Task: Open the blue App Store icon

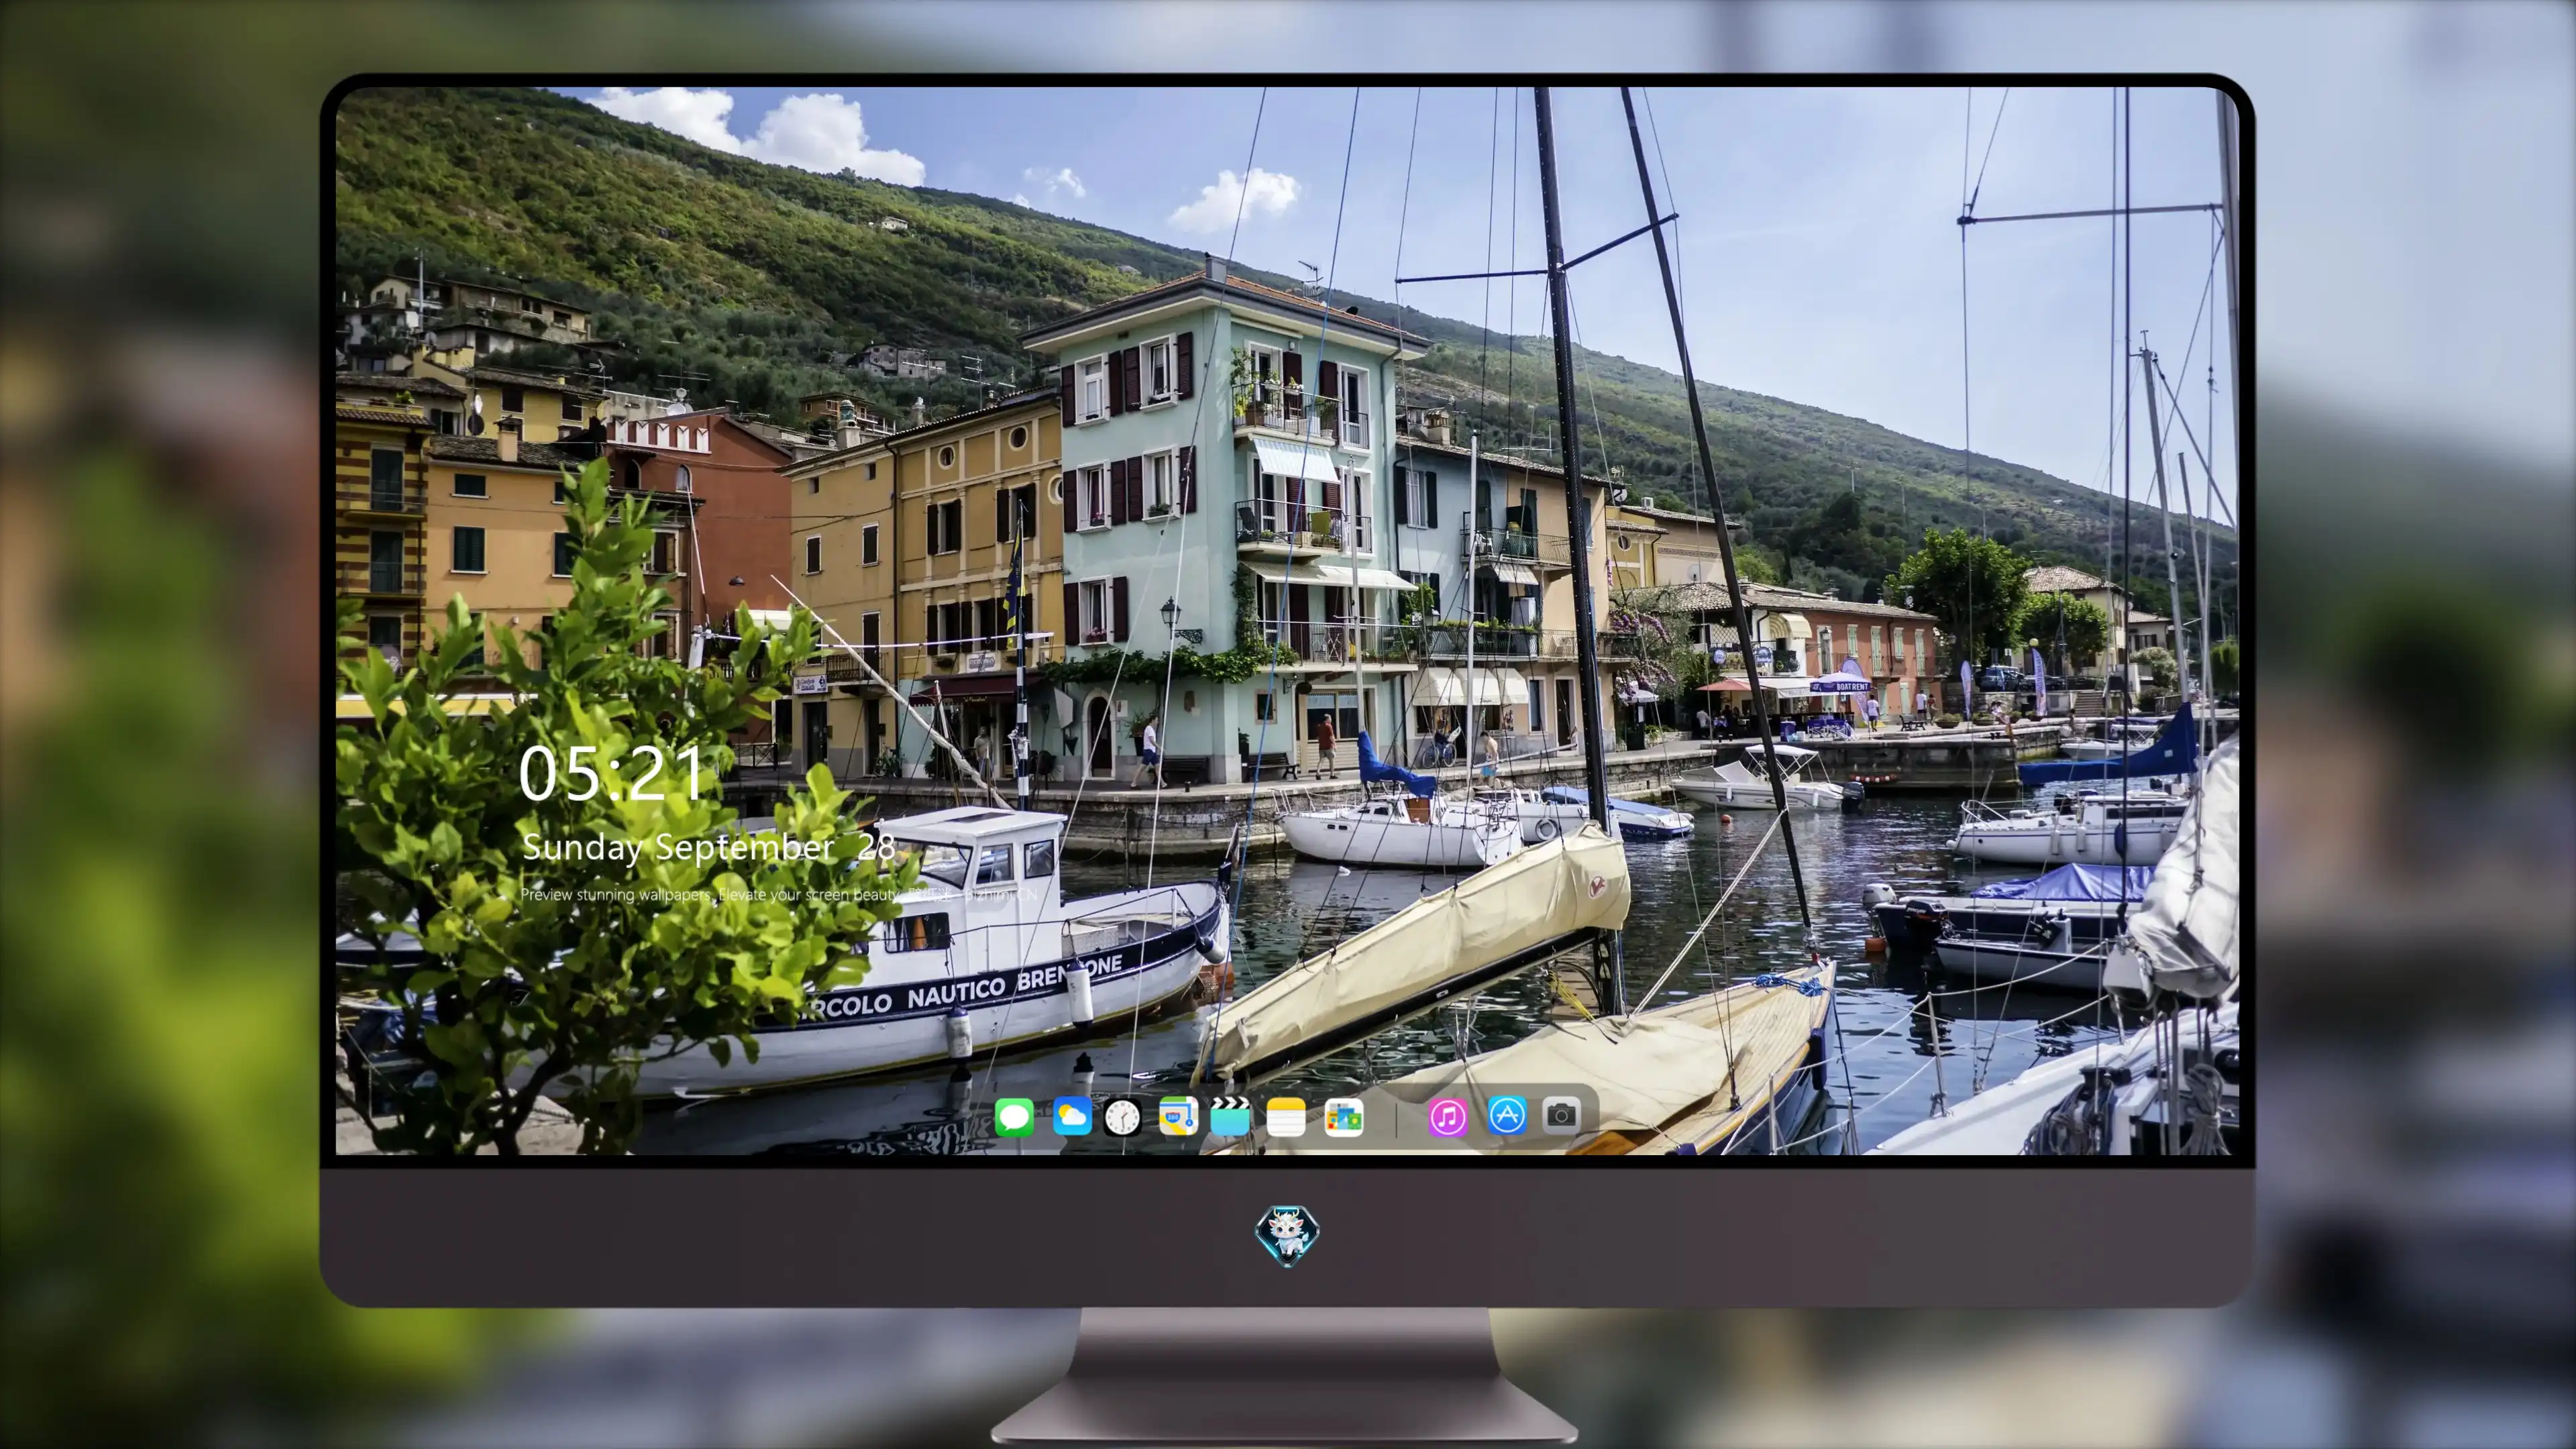Action: pyautogui.click(x=1507, y=1115)
